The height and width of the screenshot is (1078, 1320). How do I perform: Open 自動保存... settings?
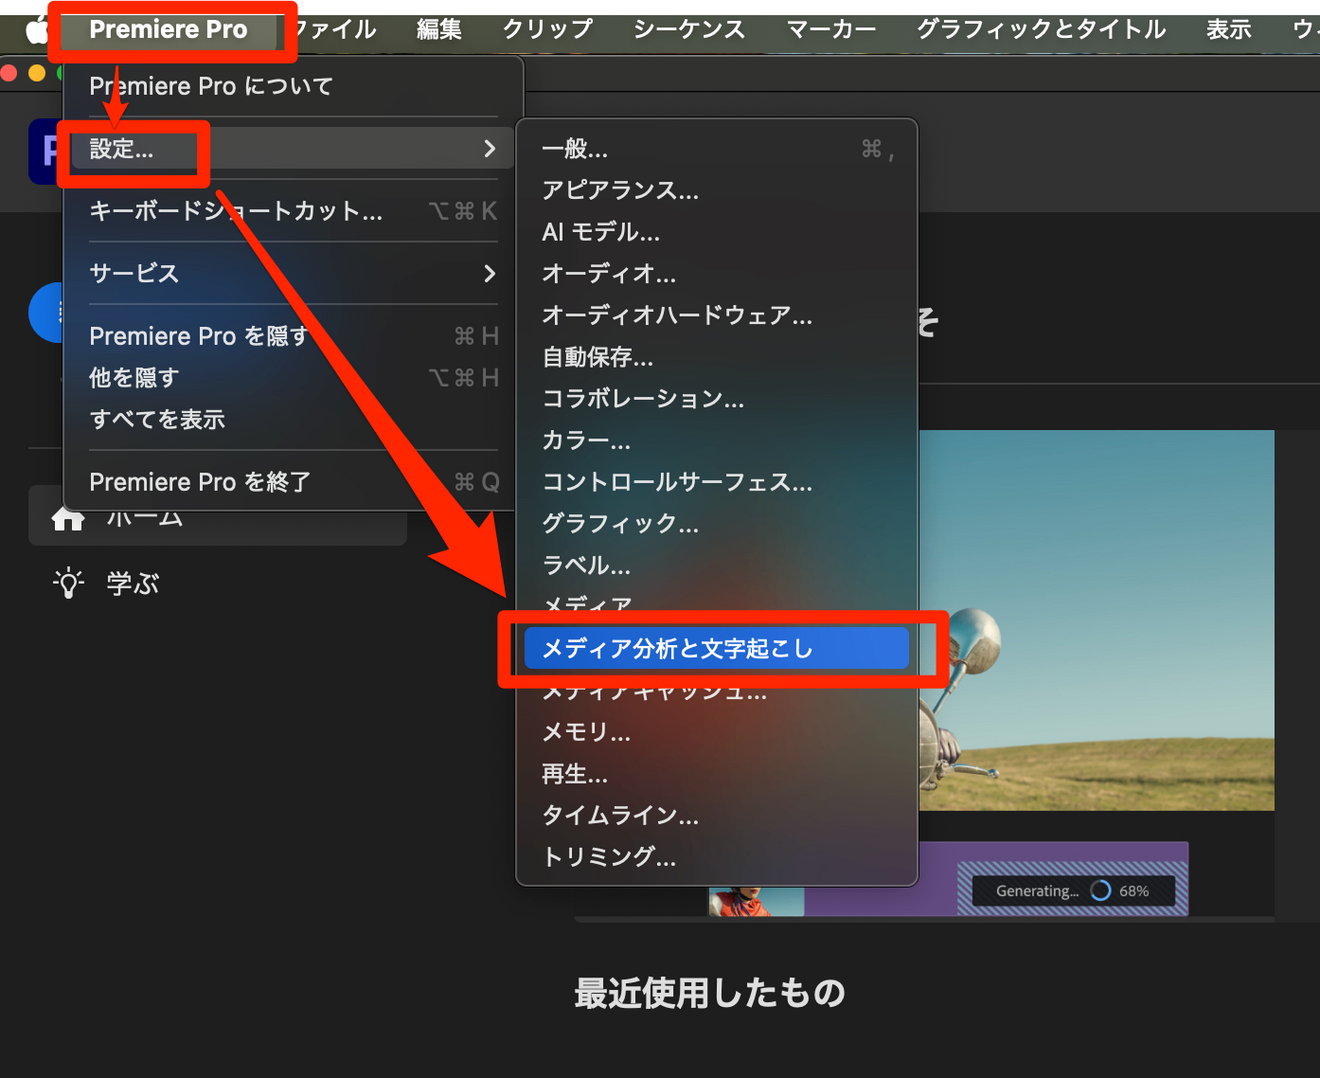tap(716, 357)
